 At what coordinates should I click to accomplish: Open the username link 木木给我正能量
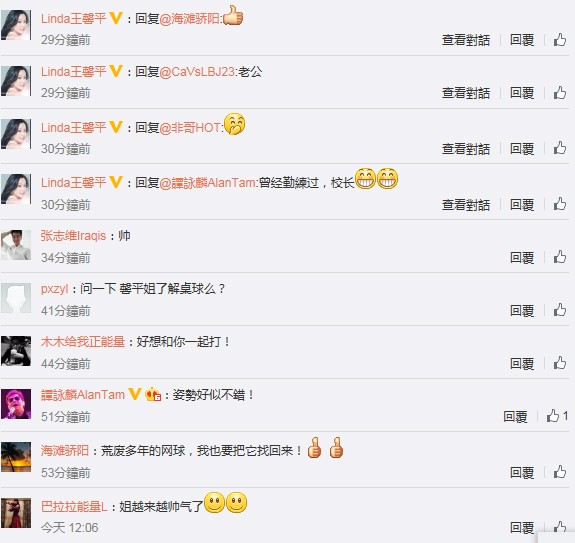(83, 342)
